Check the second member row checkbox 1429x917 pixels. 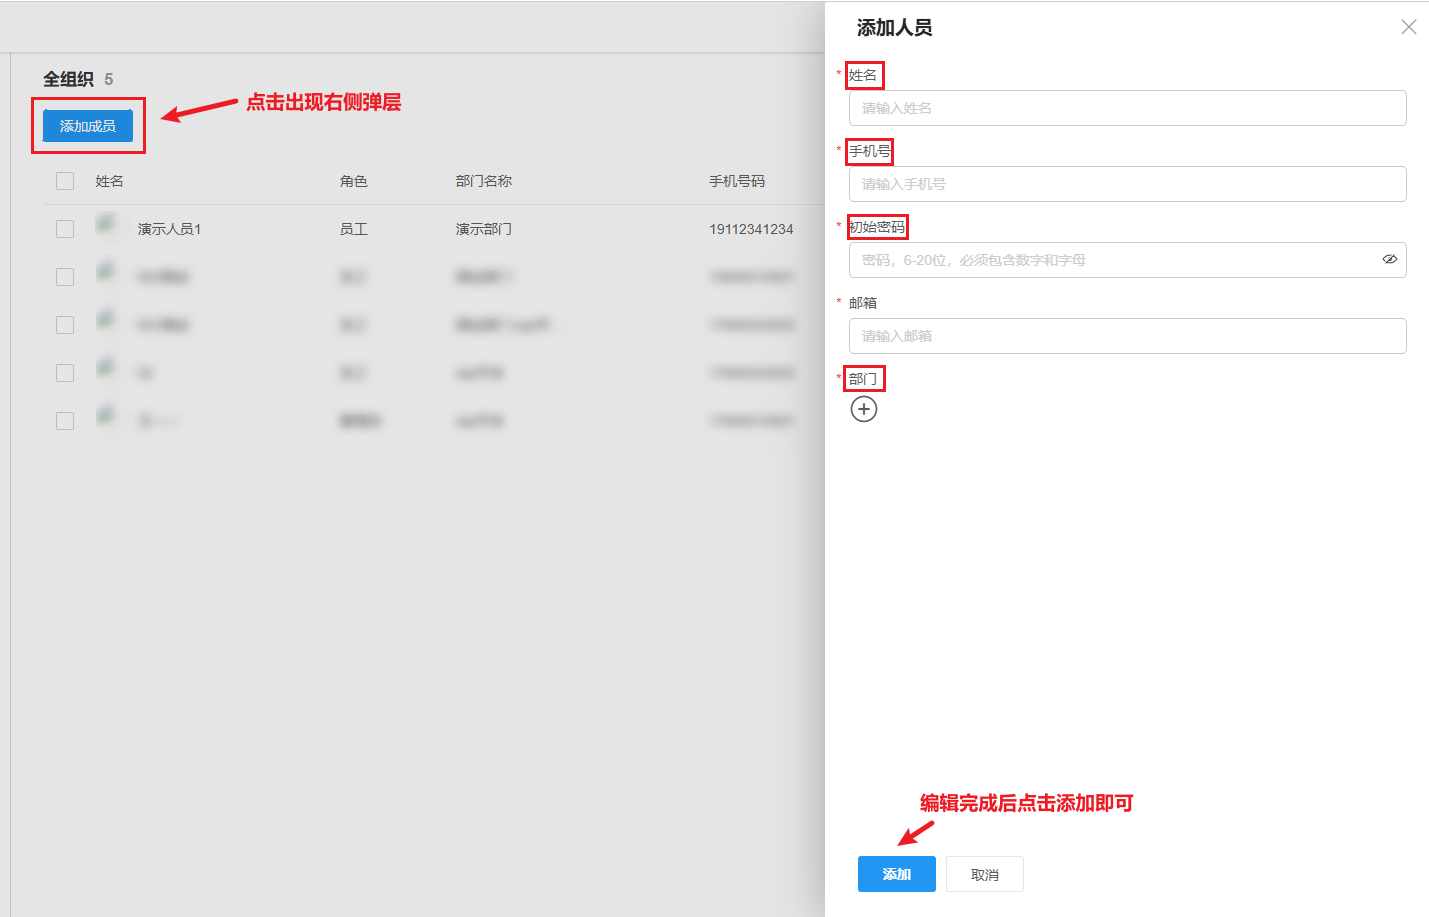(x=64, y=276)
